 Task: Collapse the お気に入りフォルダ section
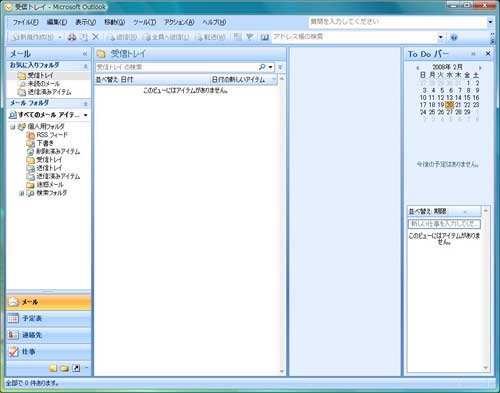click(85, 66)
